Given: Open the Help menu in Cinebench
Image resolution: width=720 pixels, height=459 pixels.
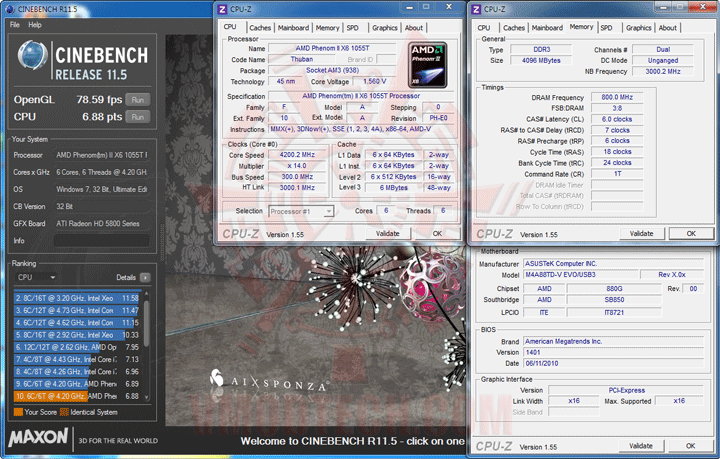Looking at the screenshot, I should (x=35, y=25).
